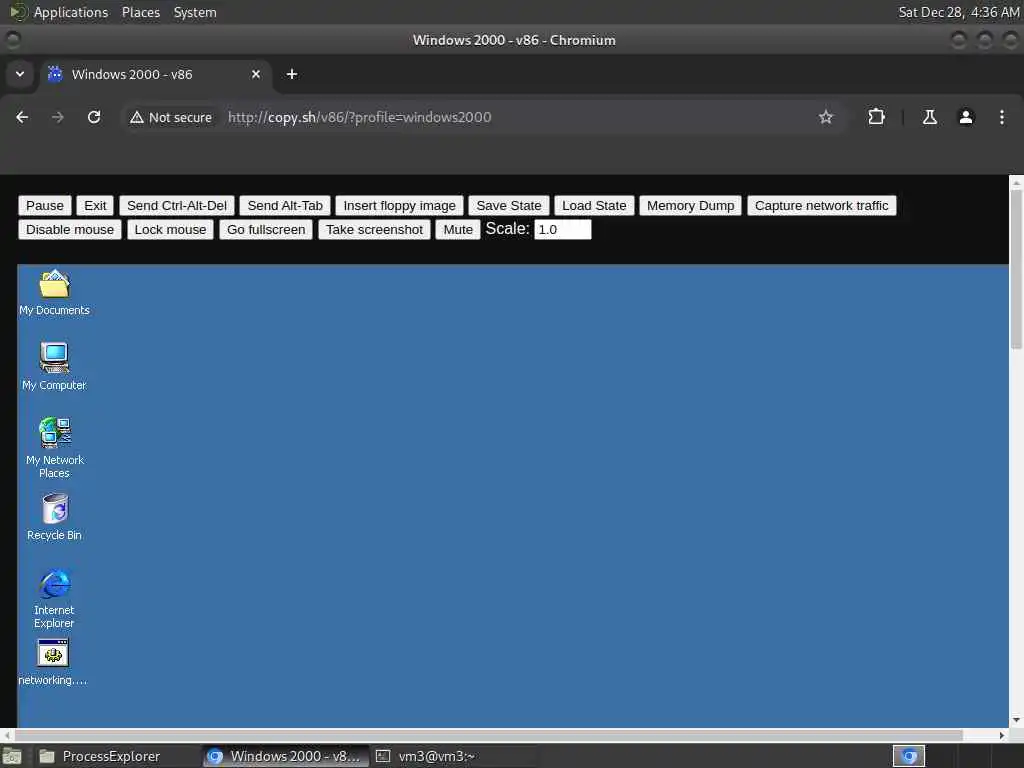This screenshot has width=1024, height=768.
Task: Click the Save State button
Action: pyautogui.click(x=509, y=206)
